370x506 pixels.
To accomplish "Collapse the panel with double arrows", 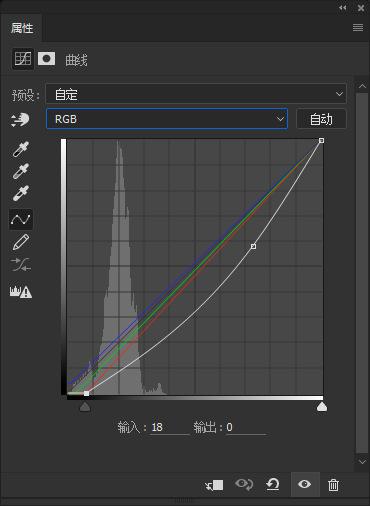I will (x=343, y=7).
